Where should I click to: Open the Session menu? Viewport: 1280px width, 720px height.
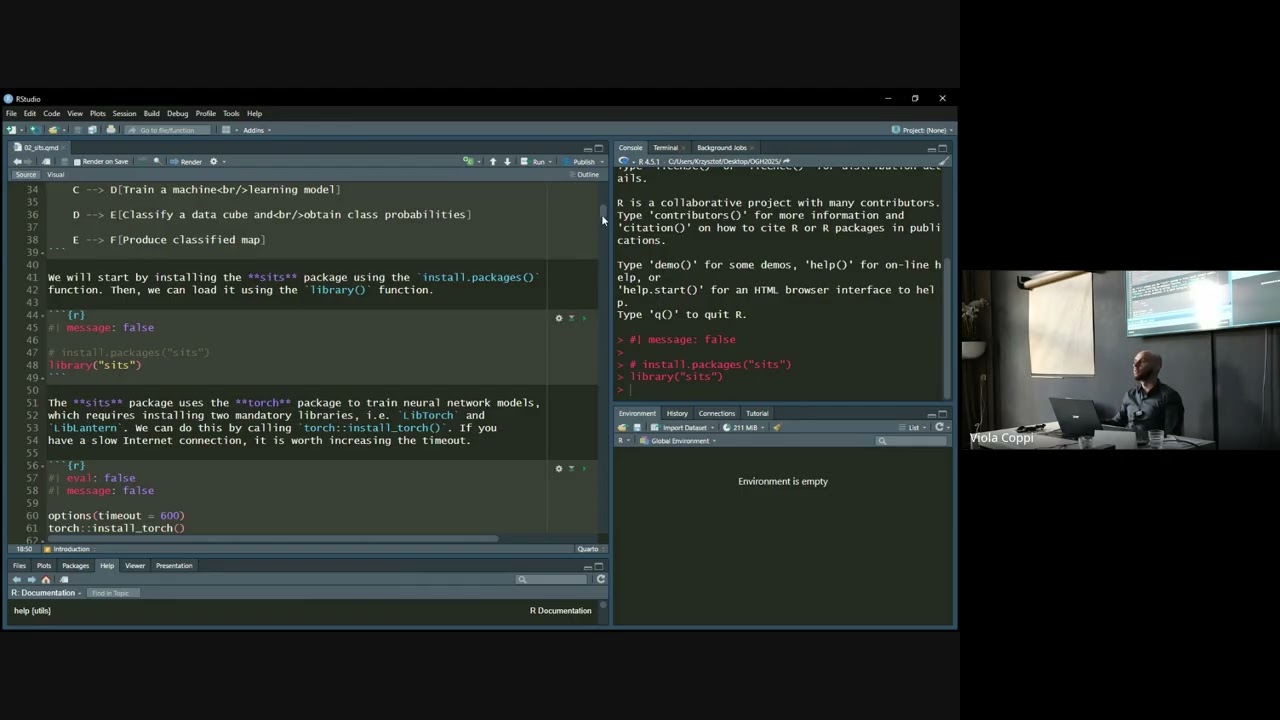tap(124, 114)
